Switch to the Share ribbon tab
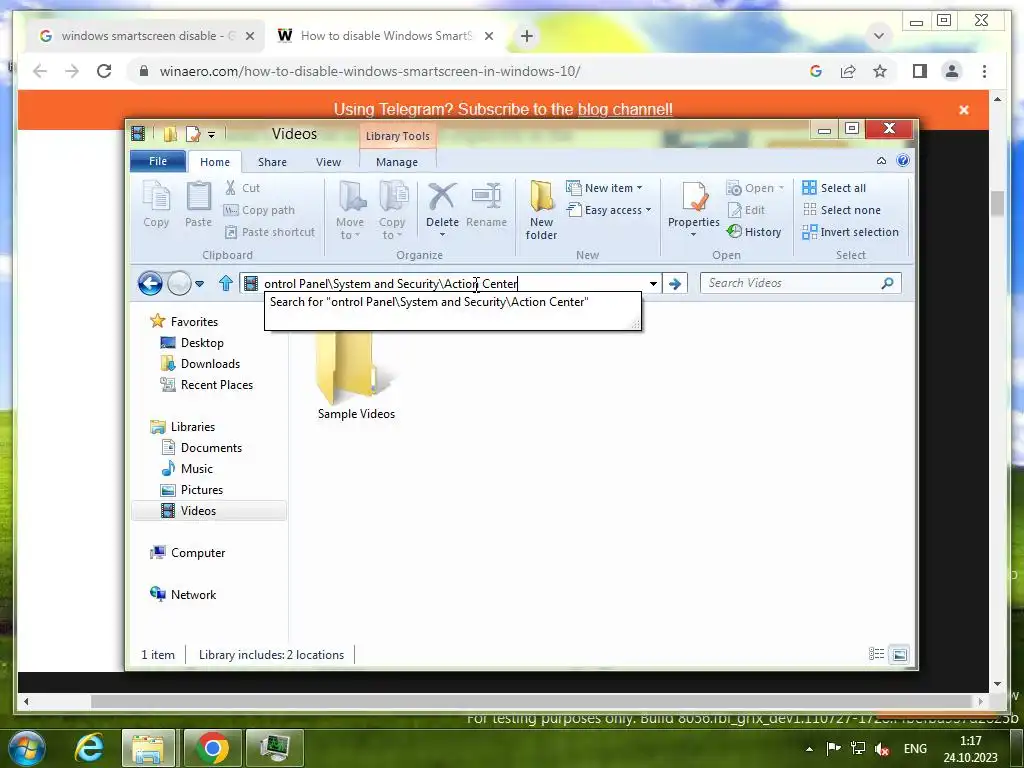The width and height of the screenshot is (1024, 768). pyautogui.click(x=272, y=162)
